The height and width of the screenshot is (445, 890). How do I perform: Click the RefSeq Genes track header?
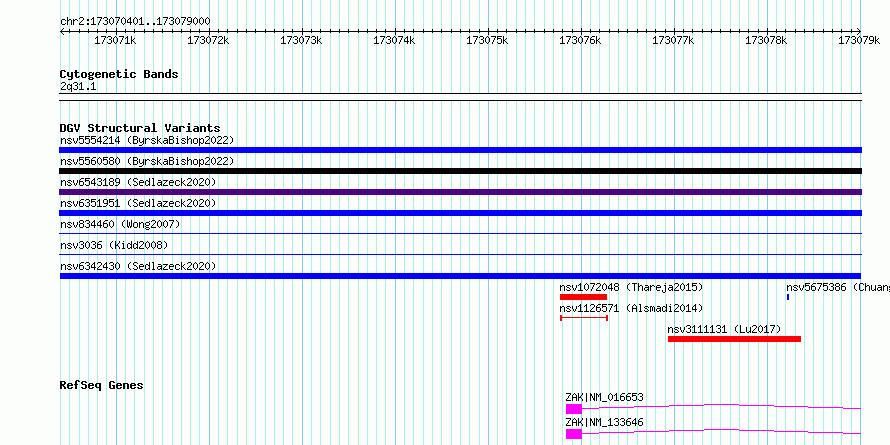pyautogui.click(x=101, y=385)
